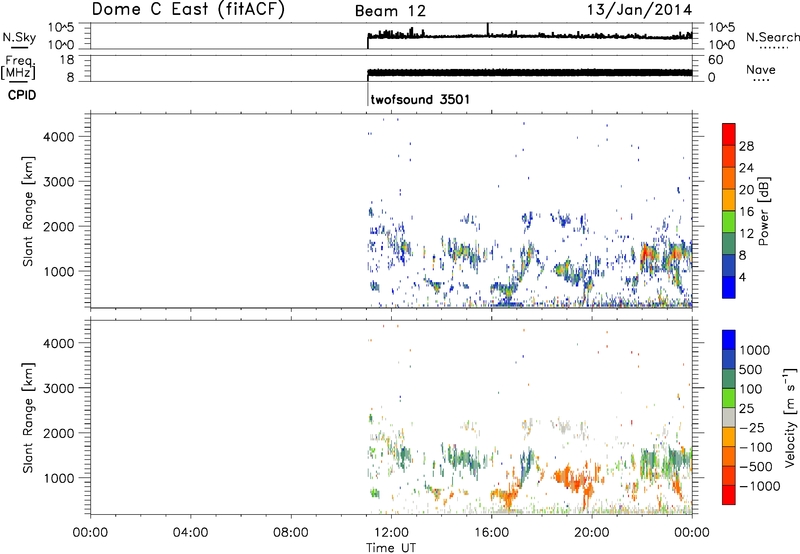Click the '28' power colorbar tick label
This screenshot has height=554, width=800.
(746, 146)
